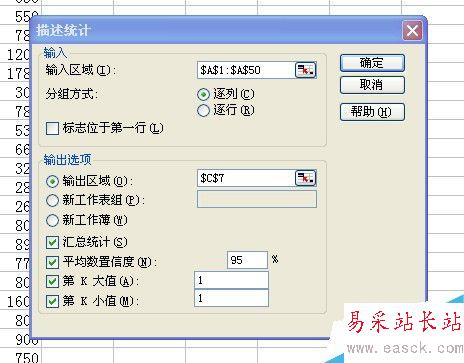This screenshot has height=363, width=464.
Task: Select 新工作薄 (W) radio option
Action: click(52, 220)
